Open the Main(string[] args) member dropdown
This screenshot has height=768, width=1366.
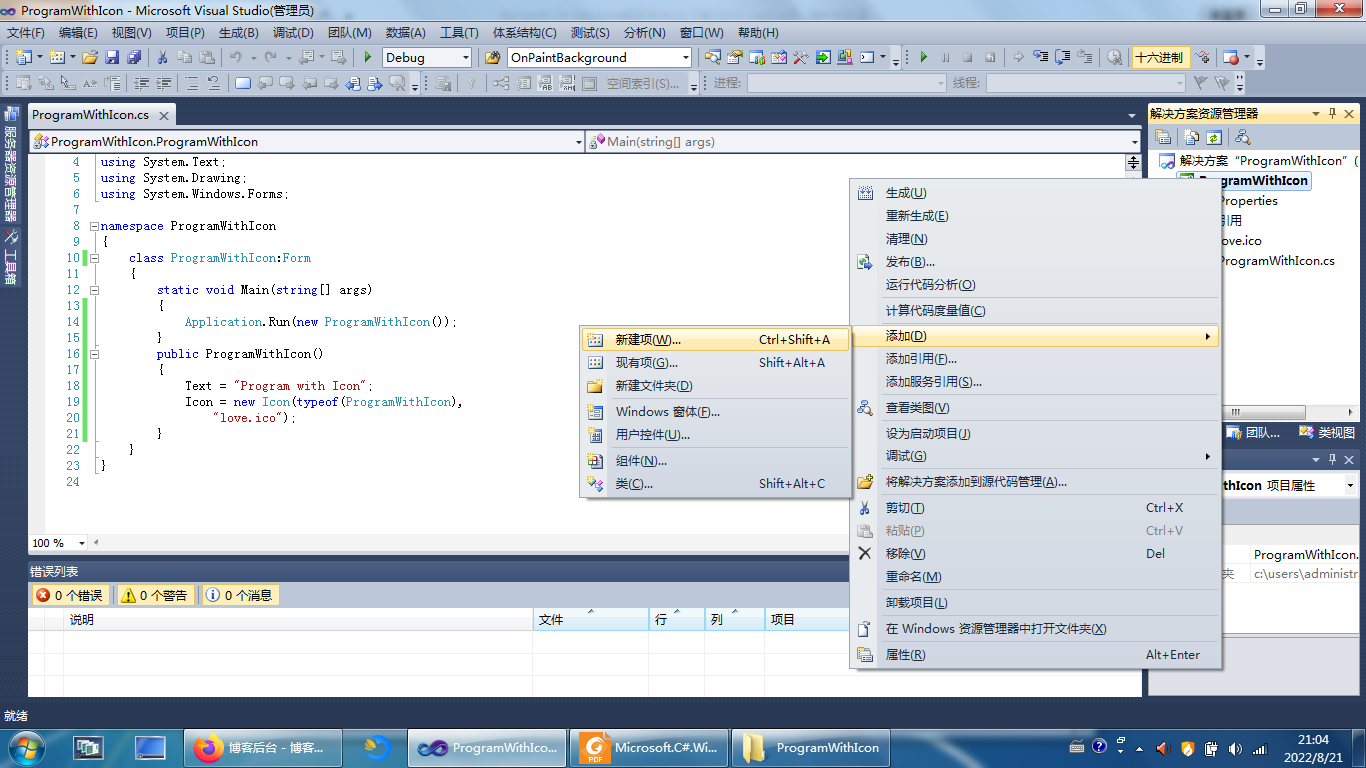pyautogui.click(x=864, y=142)
